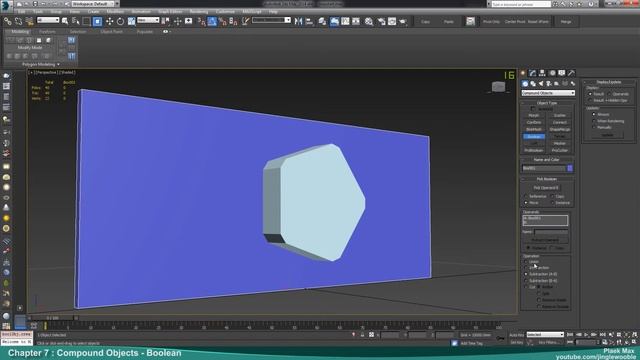
Task: Click the Unlink Selection tool
Action: (18, 21)
